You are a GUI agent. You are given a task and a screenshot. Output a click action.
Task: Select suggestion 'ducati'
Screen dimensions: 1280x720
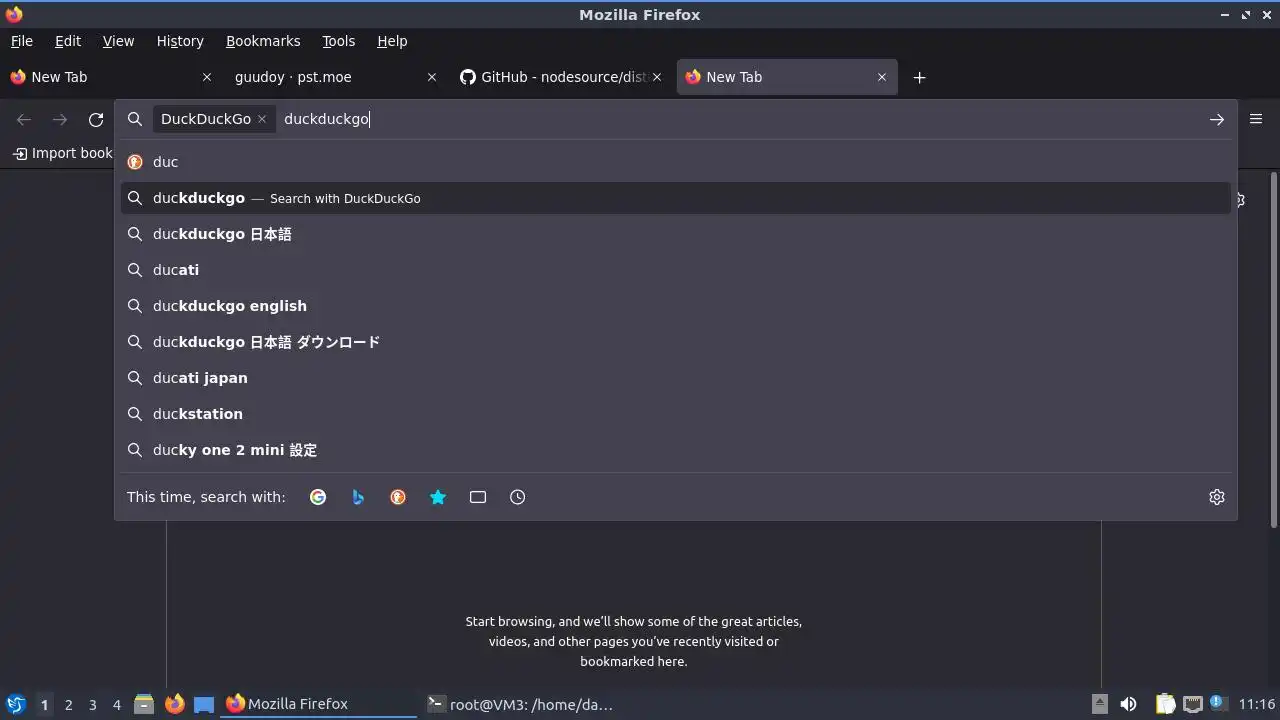(675, 270)
